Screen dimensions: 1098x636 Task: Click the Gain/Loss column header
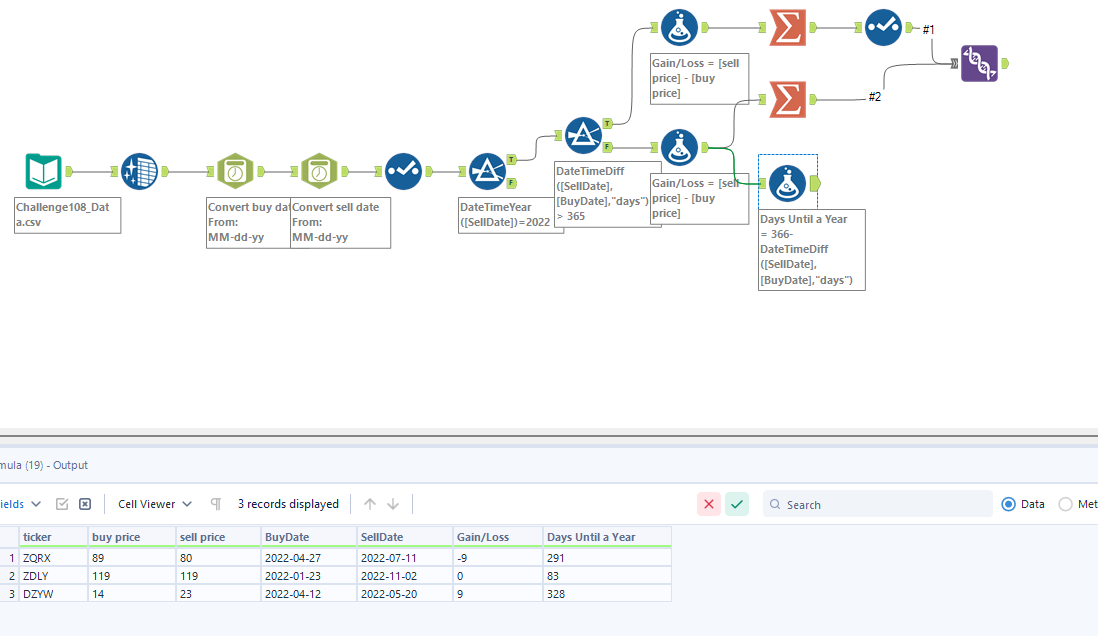[498, 537]
